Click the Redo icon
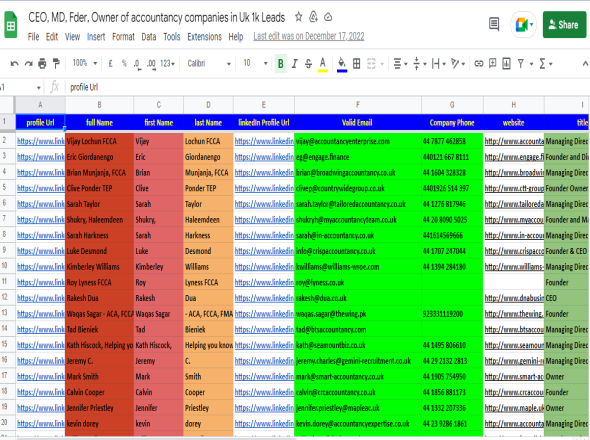590x440 pixels. click(x=28, y=64)
